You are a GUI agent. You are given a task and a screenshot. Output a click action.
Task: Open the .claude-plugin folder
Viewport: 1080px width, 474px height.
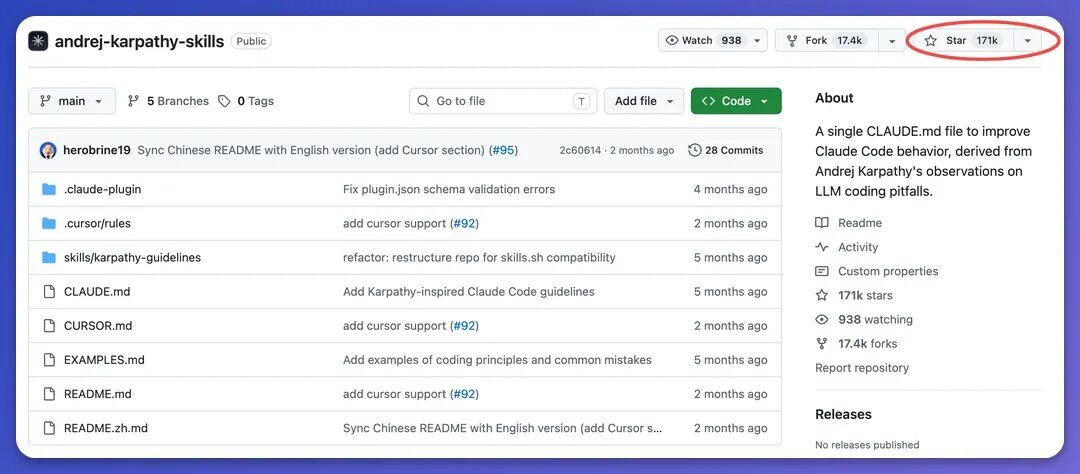click(x=103, y=189)
